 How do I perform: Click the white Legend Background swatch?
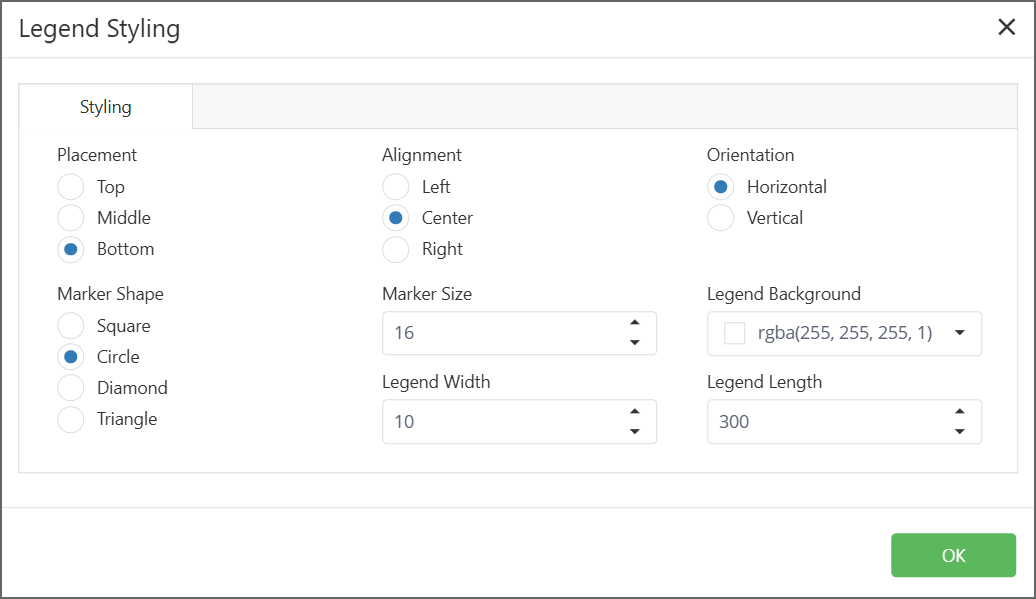coord(735,333)
